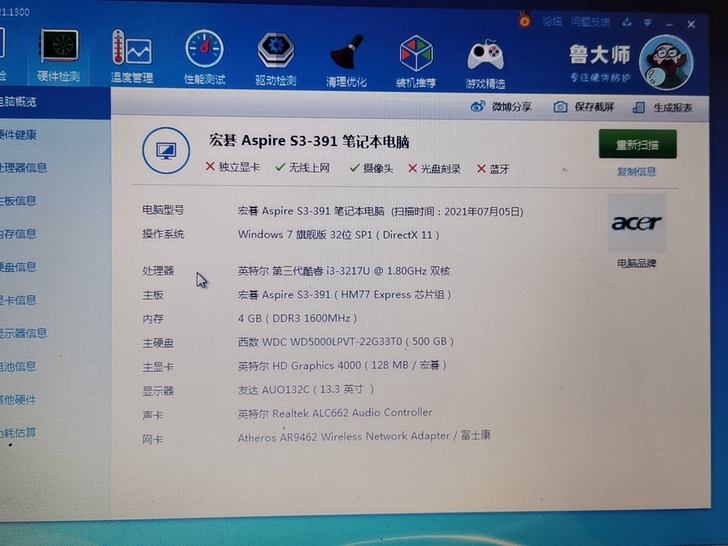Open 性能测试 performance test
This screenshot has width=728, height=546.
[x=204, y=58]
